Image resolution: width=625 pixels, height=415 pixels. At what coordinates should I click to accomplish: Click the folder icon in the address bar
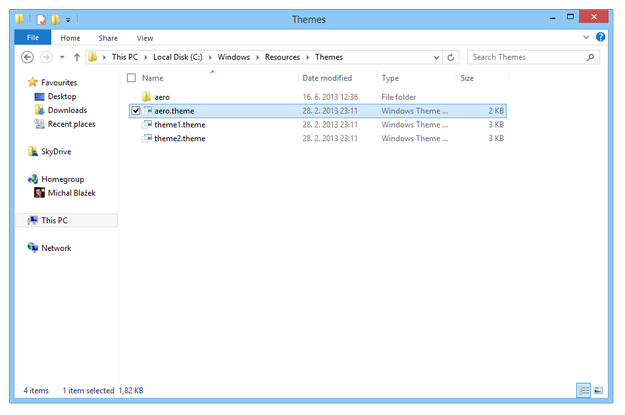[92, 57]
